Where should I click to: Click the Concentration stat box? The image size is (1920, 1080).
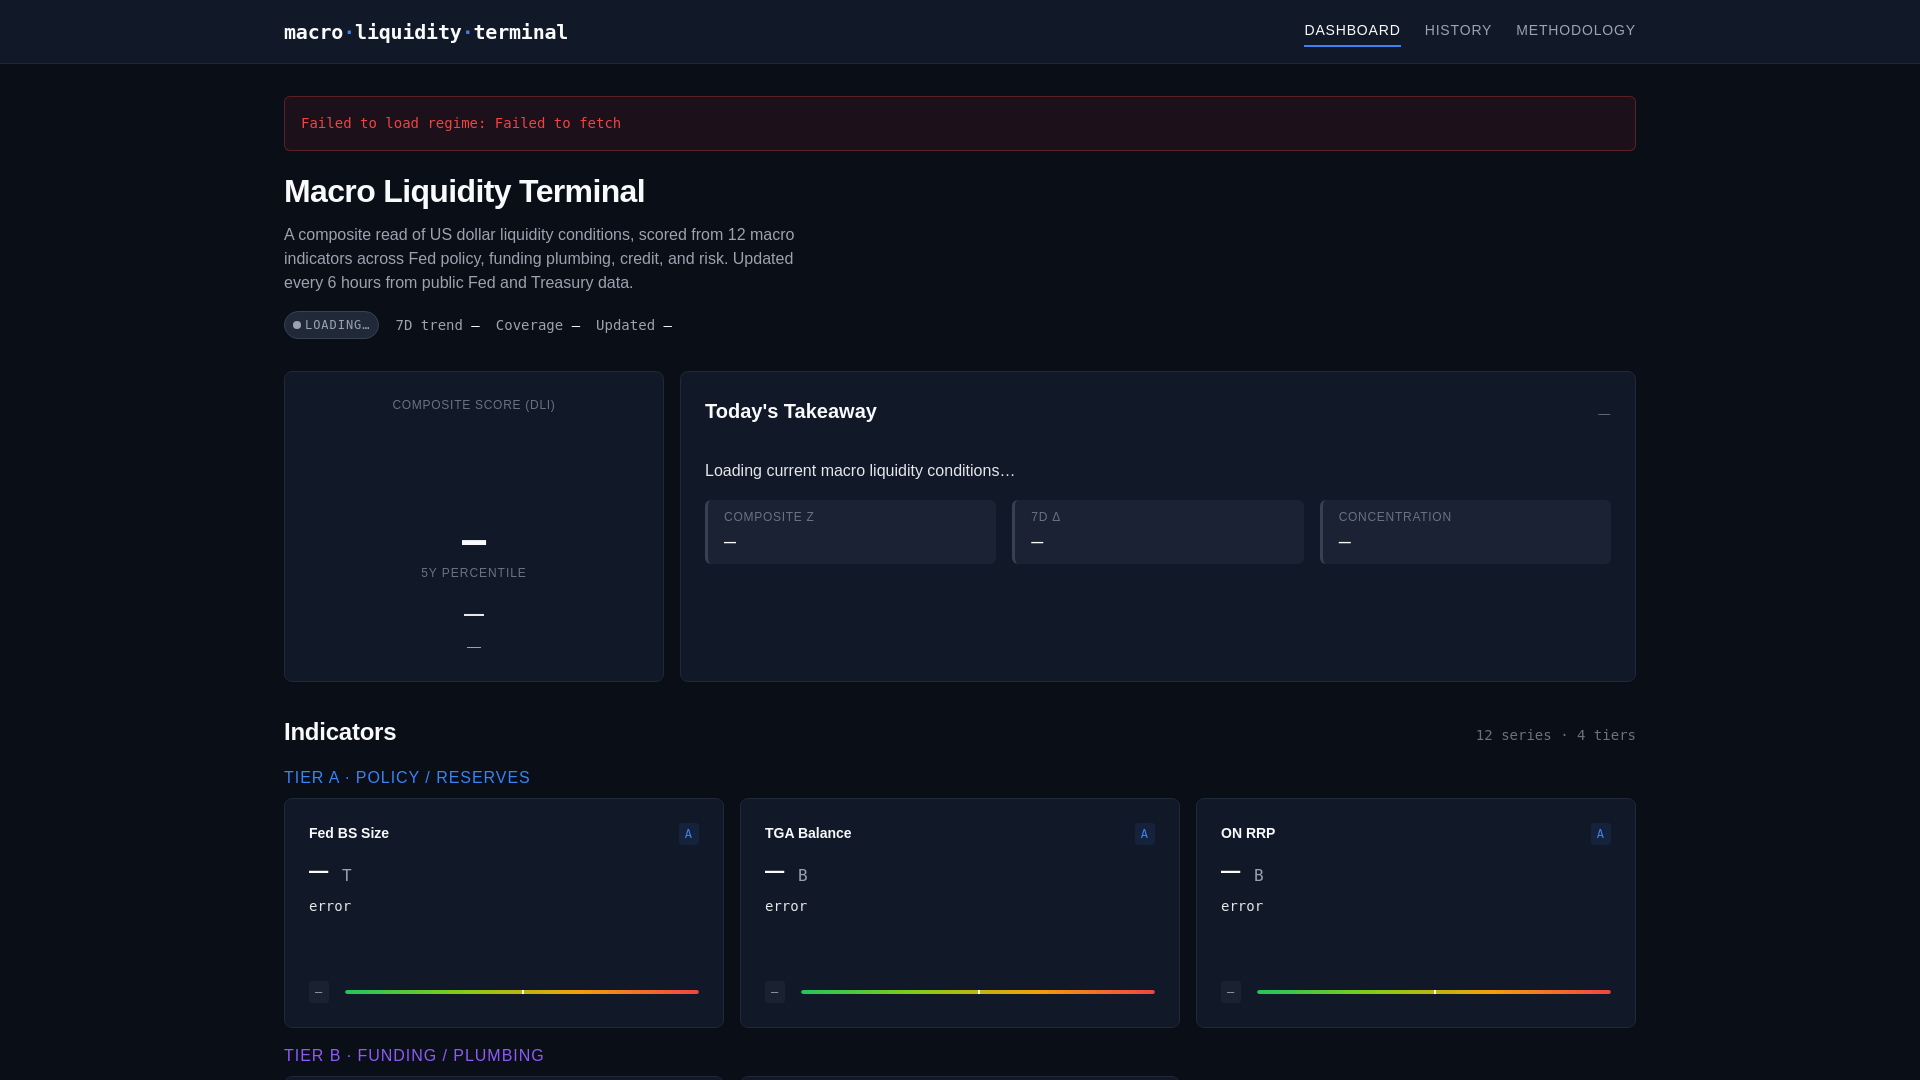[1465, 532]
